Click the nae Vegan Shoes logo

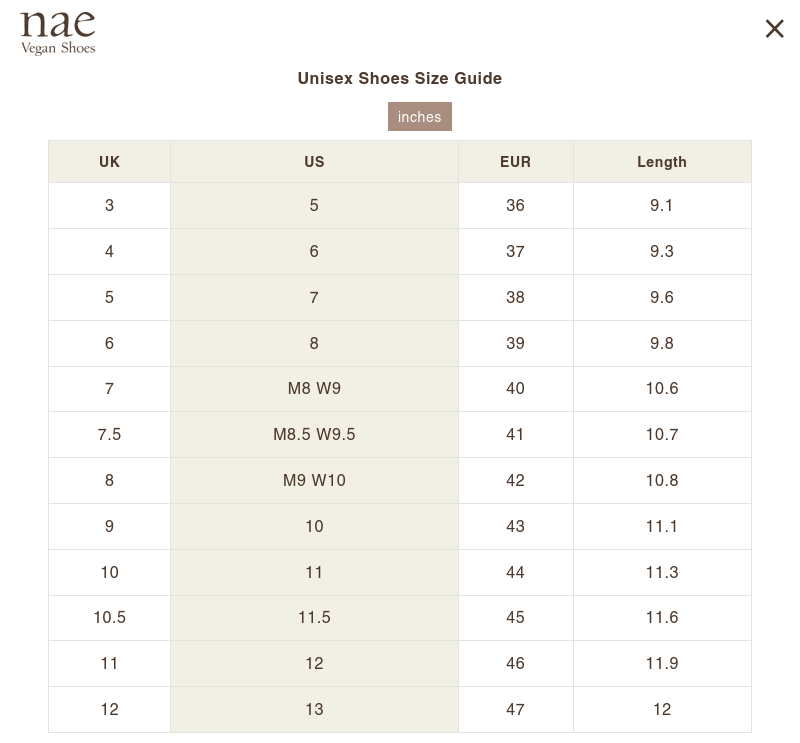58,32
